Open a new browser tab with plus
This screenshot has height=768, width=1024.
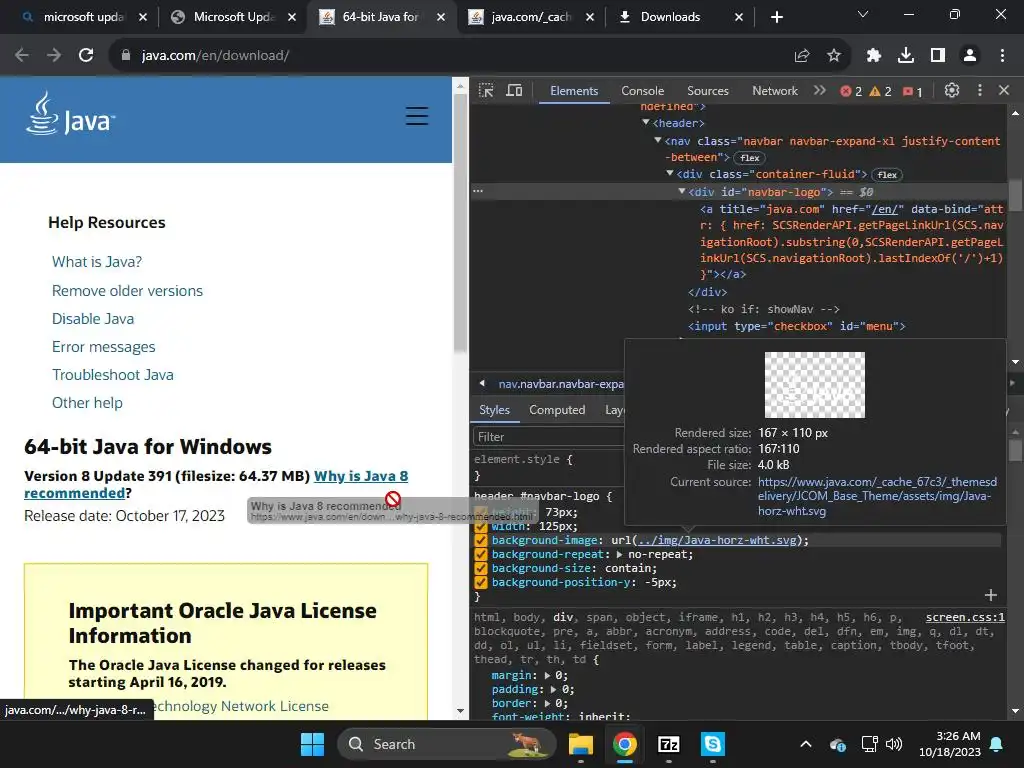click(x=776, y=17)
